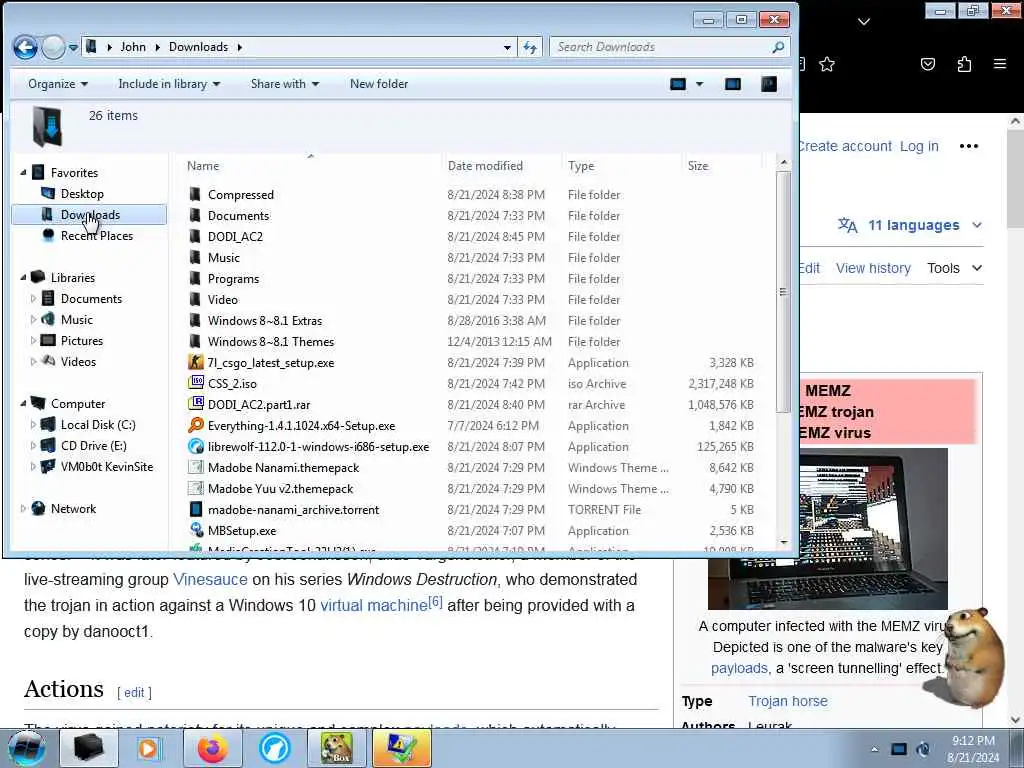Viewport: 1024px width, 768px height.
Task: Expand Local Disk (C:) node
Action: pos(33,424)
